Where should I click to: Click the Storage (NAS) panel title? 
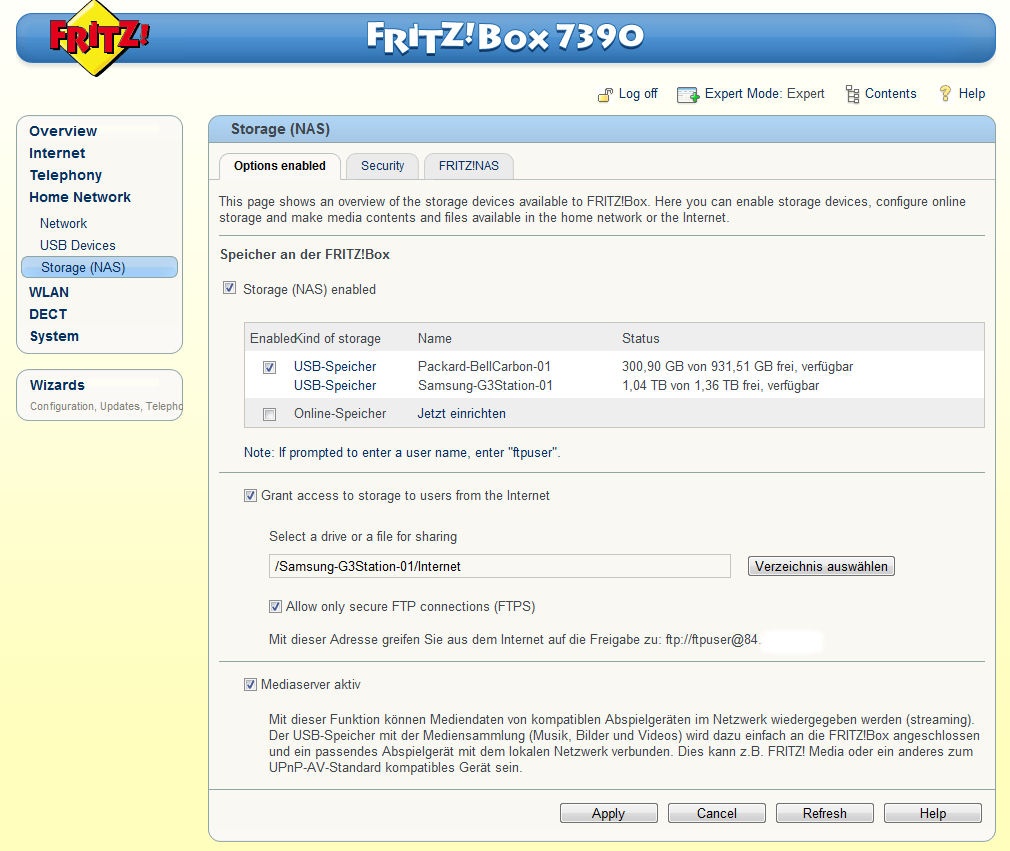coord(280,129)
